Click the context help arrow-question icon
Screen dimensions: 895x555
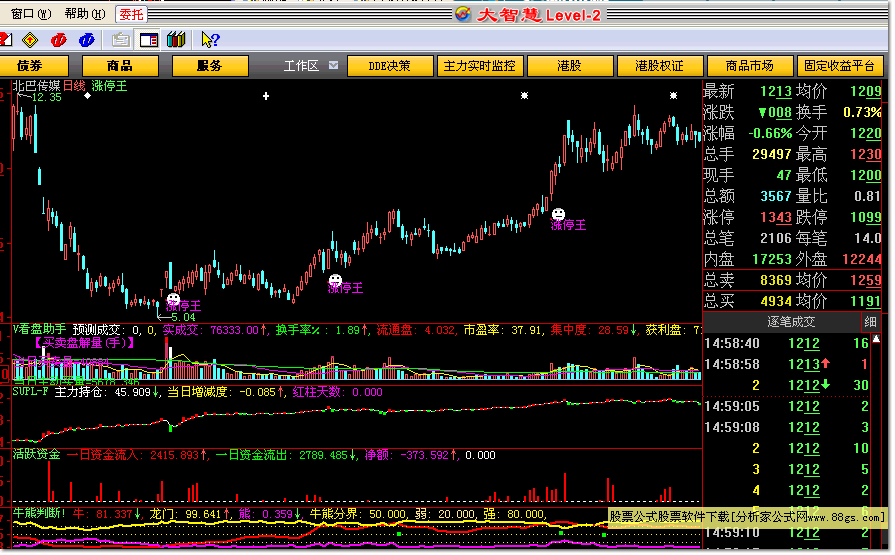click(x=210, y=39)
